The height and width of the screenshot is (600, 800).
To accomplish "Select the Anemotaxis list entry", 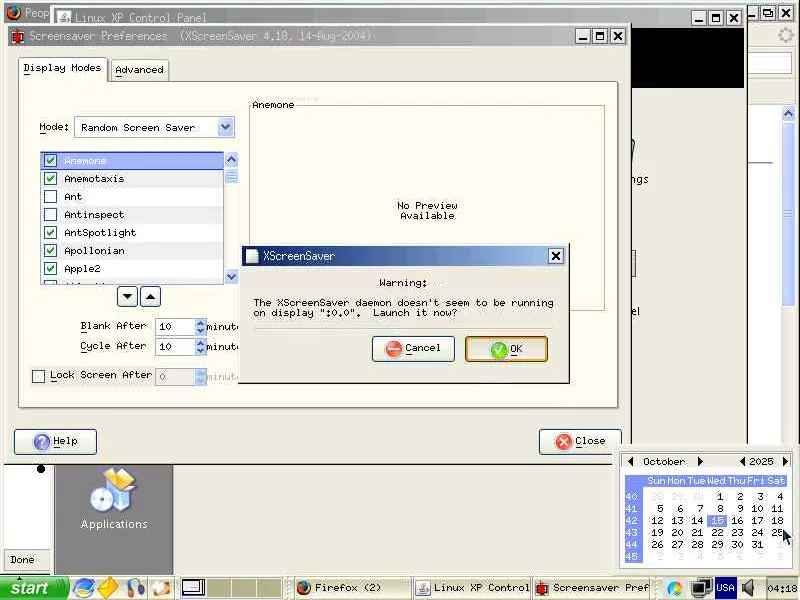I will (132, 179).
